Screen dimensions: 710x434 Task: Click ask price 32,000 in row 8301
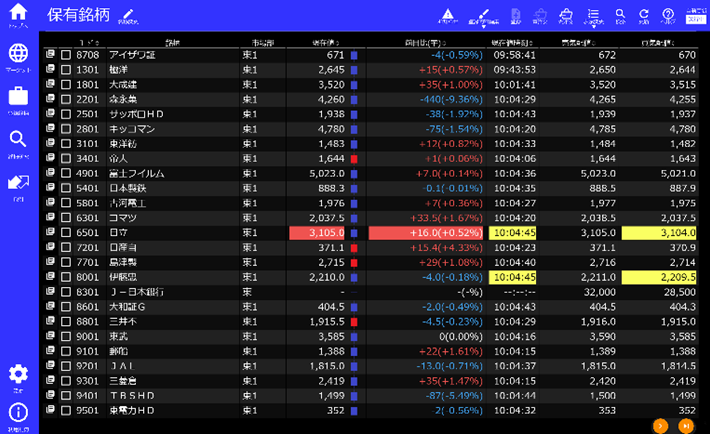pos(600,292)
